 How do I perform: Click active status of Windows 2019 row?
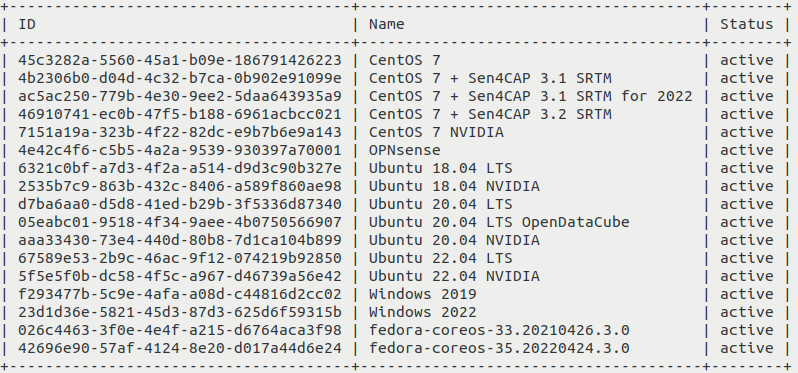click(747, 294)
